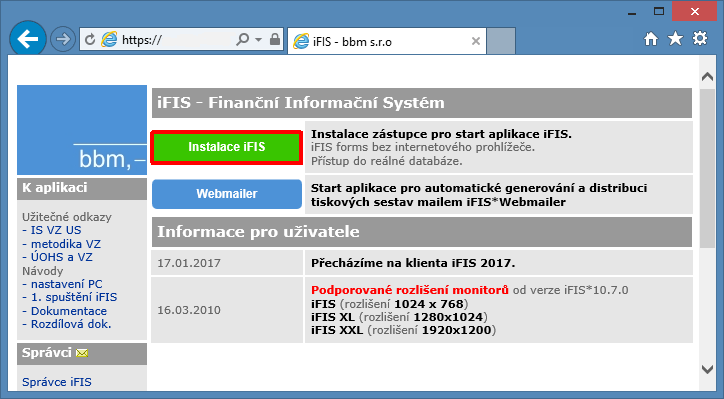Refresh the page with the reload icon

coord(90,40)
